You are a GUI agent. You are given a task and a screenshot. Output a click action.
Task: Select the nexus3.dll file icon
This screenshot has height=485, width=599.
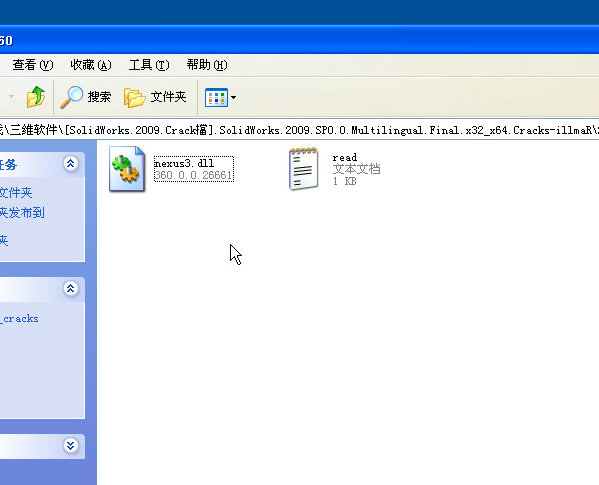[127, 169]
